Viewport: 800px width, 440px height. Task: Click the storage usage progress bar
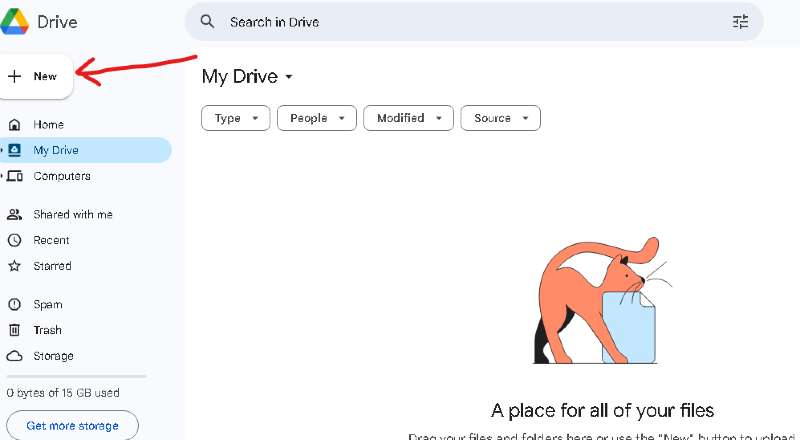click(77, 376)
